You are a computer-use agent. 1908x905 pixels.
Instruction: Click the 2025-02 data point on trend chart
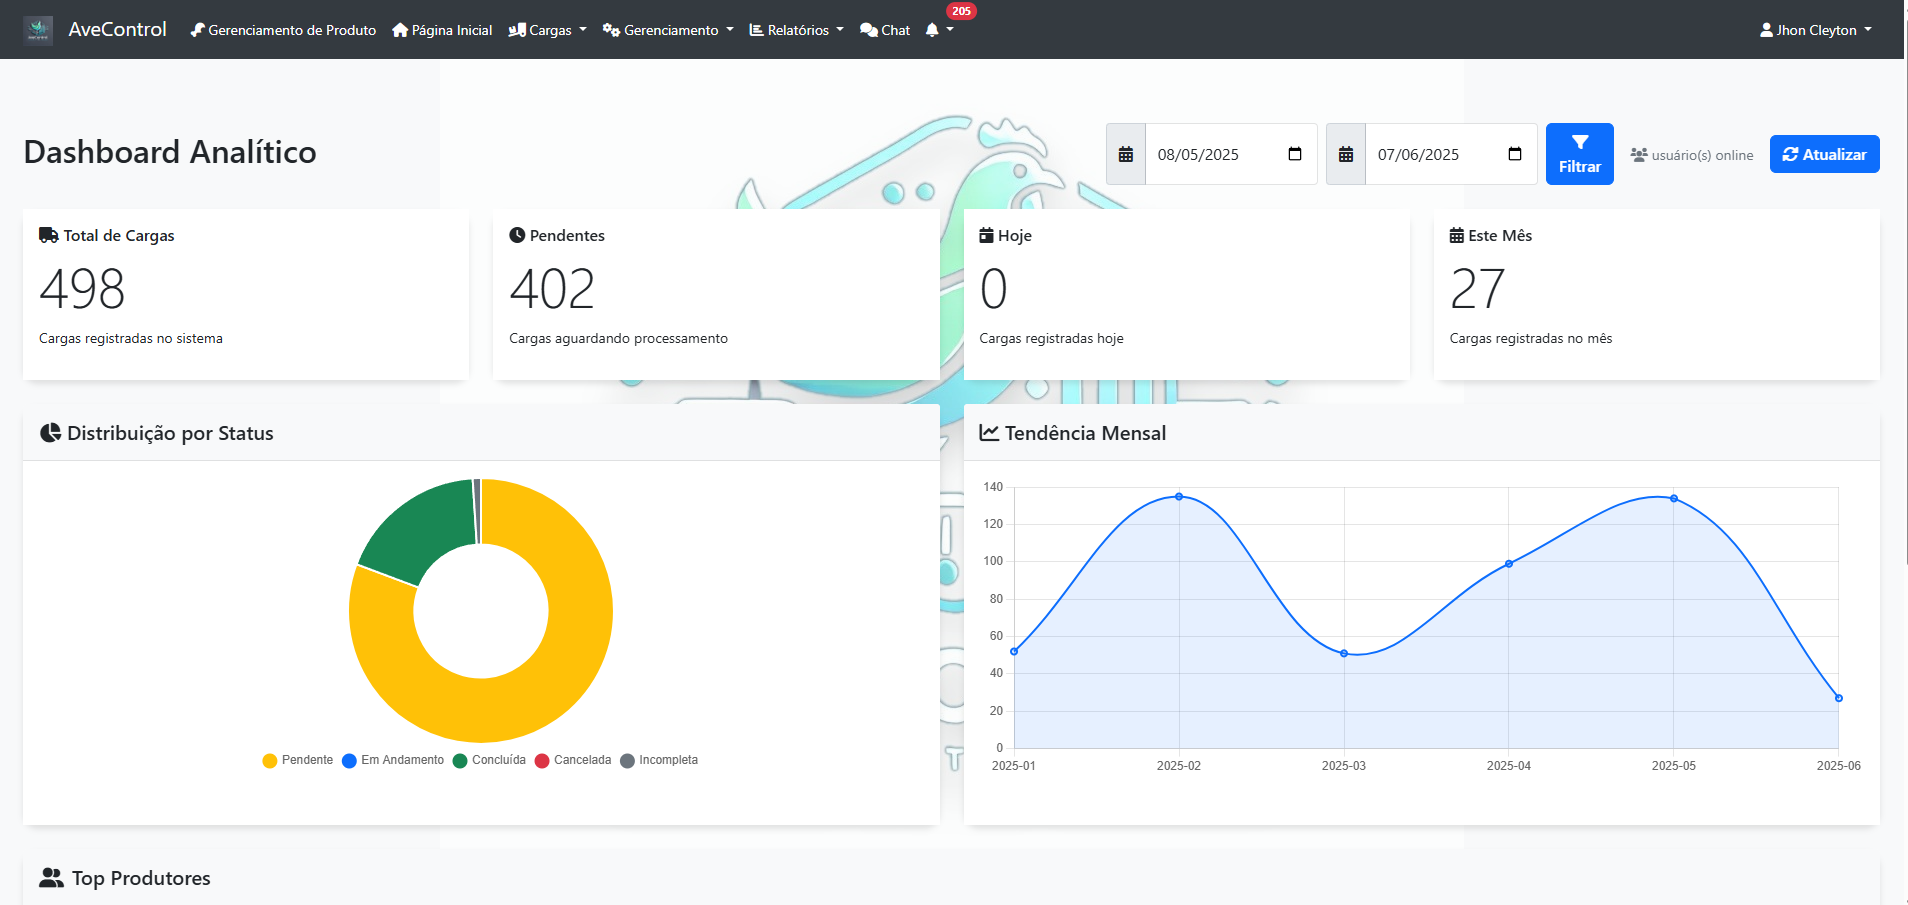click(1179, 497)
